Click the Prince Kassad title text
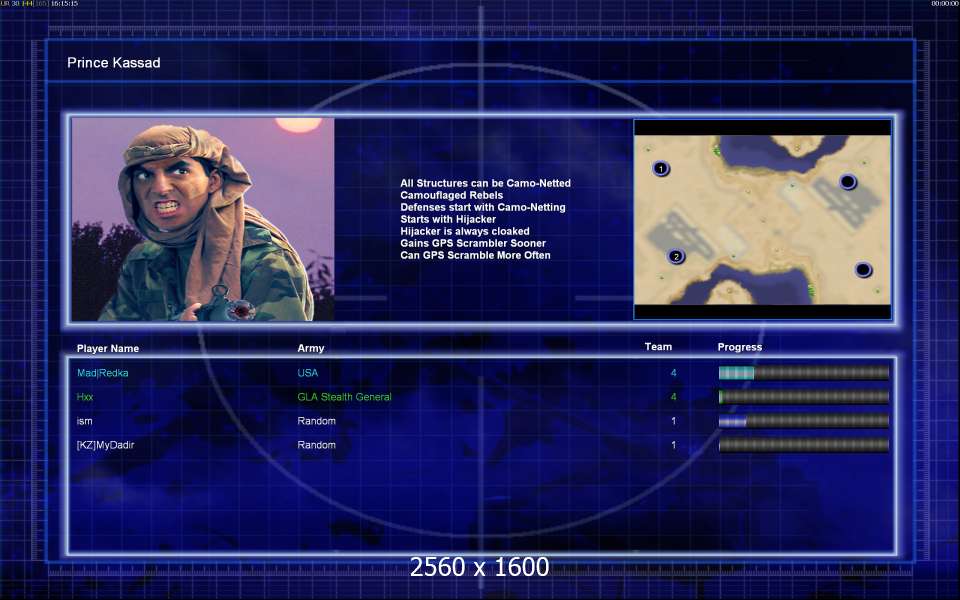Screen dimensions: 960x600 114,62
